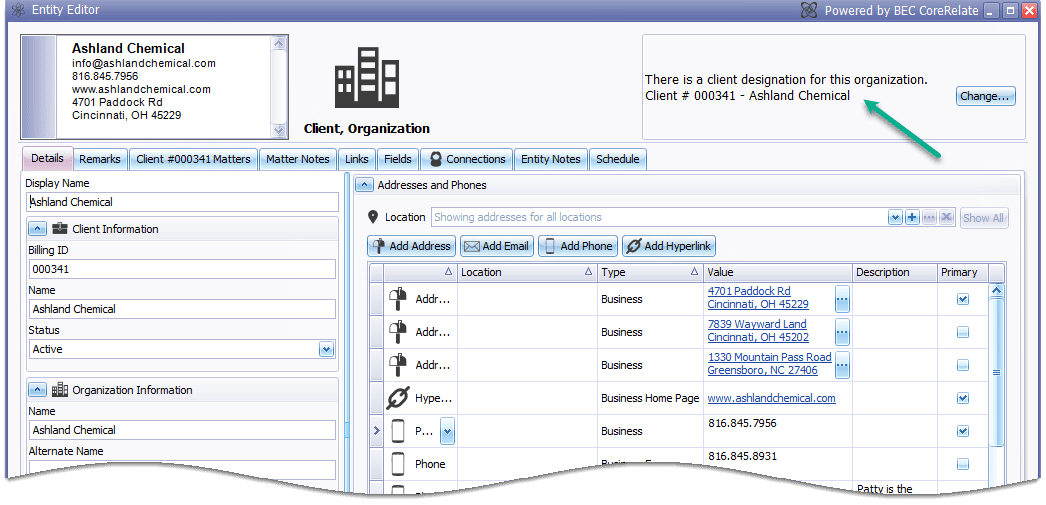Image resolution: width=1046 pixels, height=505 pixels.
Task: Click the row indicator arrow for phone row
Action: pos(376,431)
